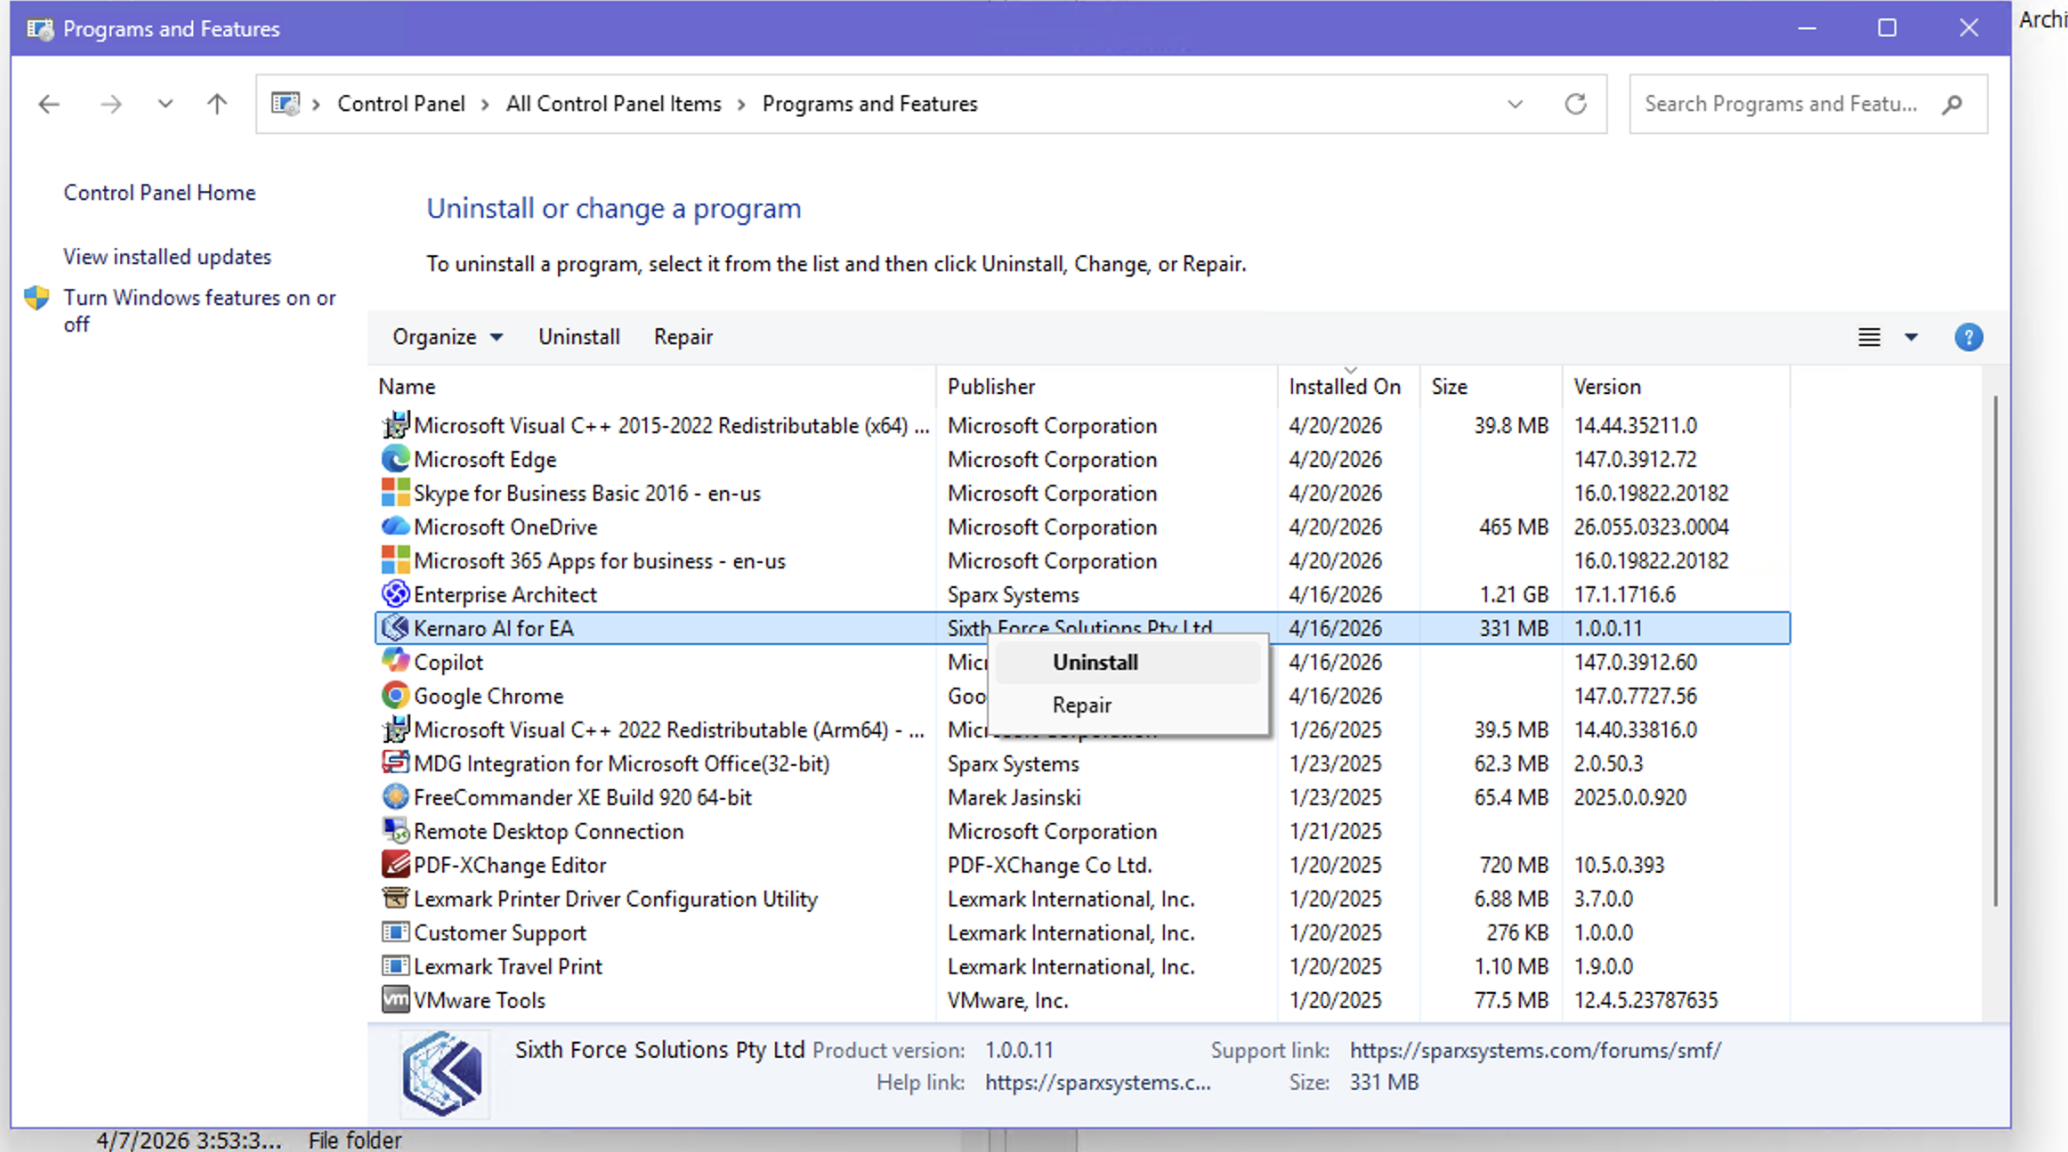Screen dimensions: 2068x1152
Task: Click the Enterprise Architect icon
Action: coord(396,594)
